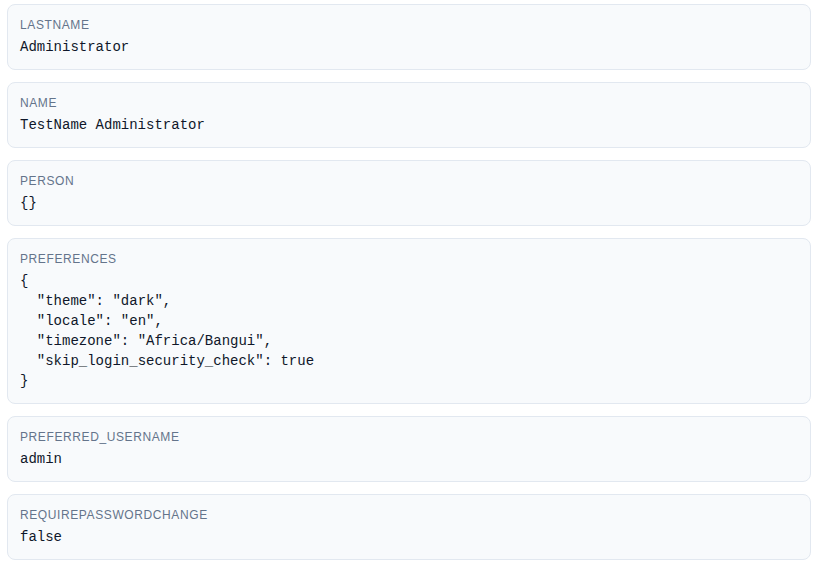820x571 pixels.
Task: Select the empty braces under PERSON
Action: [28, 203]
